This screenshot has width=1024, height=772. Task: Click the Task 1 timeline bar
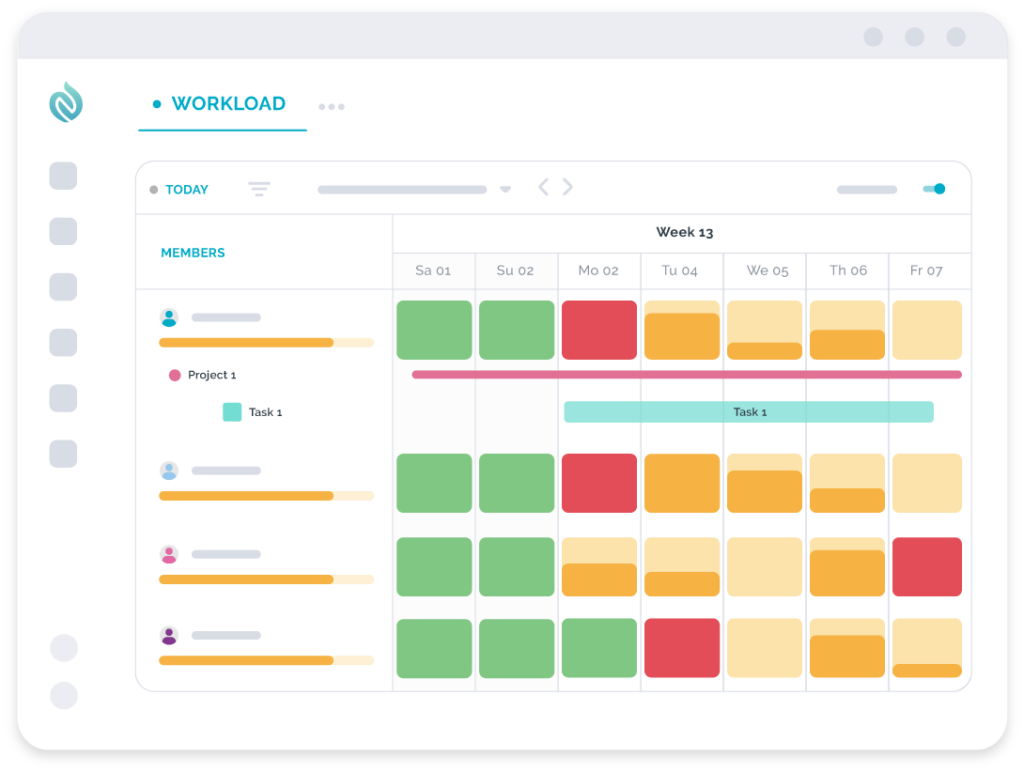tap(748, 412)
